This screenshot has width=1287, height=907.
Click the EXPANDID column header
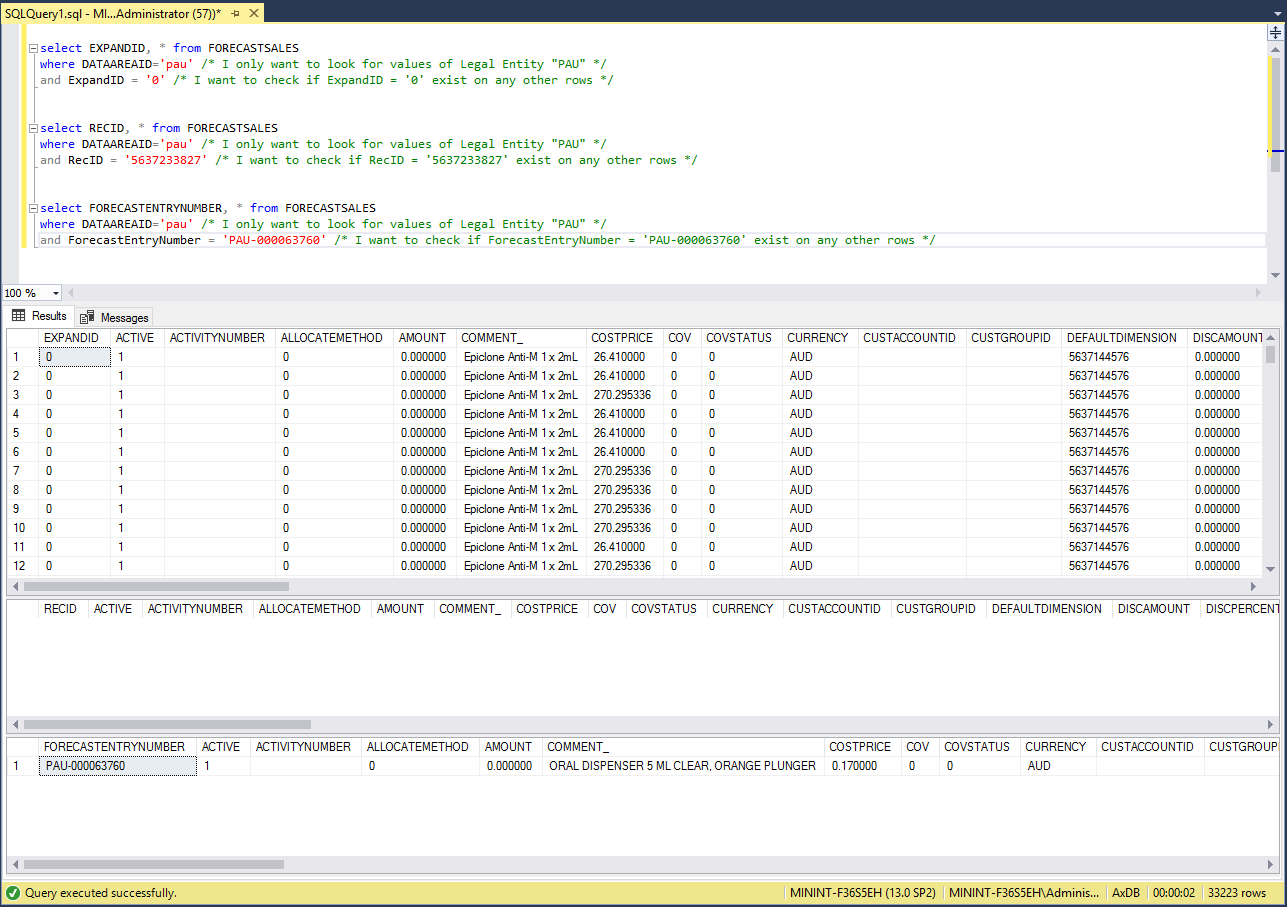tap(74, 338)
